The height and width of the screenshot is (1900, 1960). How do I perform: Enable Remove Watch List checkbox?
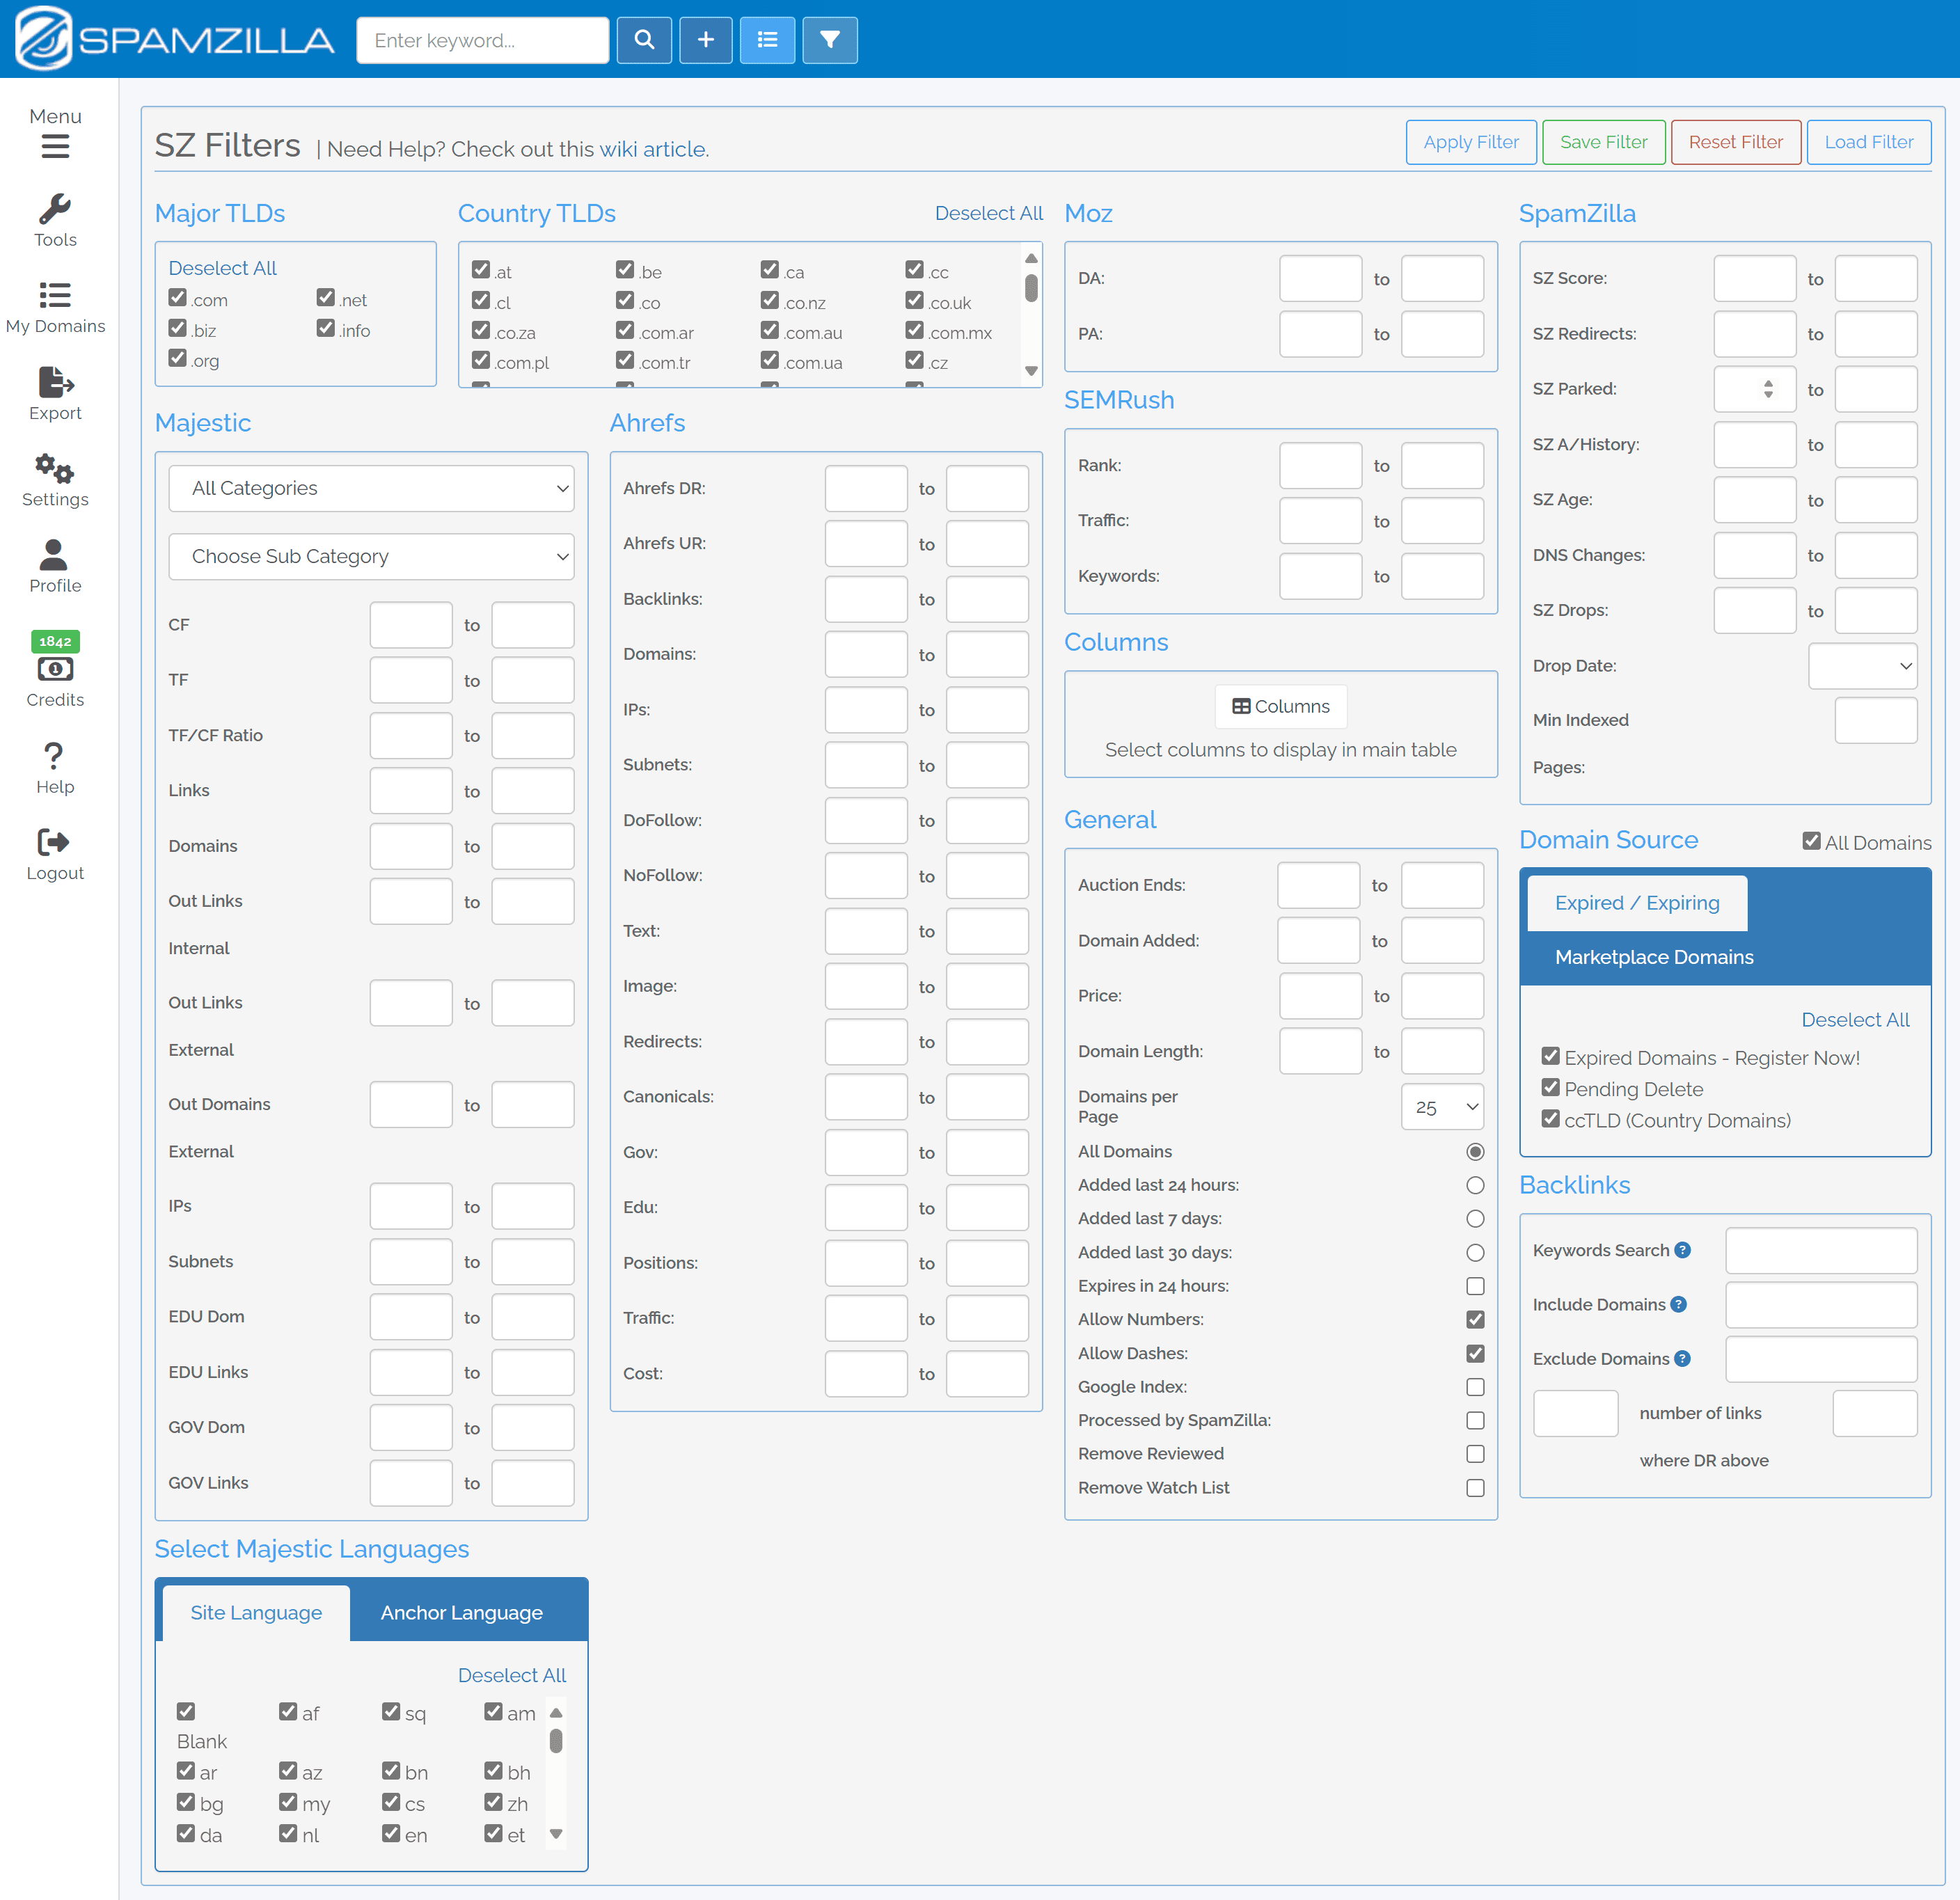(1475, 1488)
